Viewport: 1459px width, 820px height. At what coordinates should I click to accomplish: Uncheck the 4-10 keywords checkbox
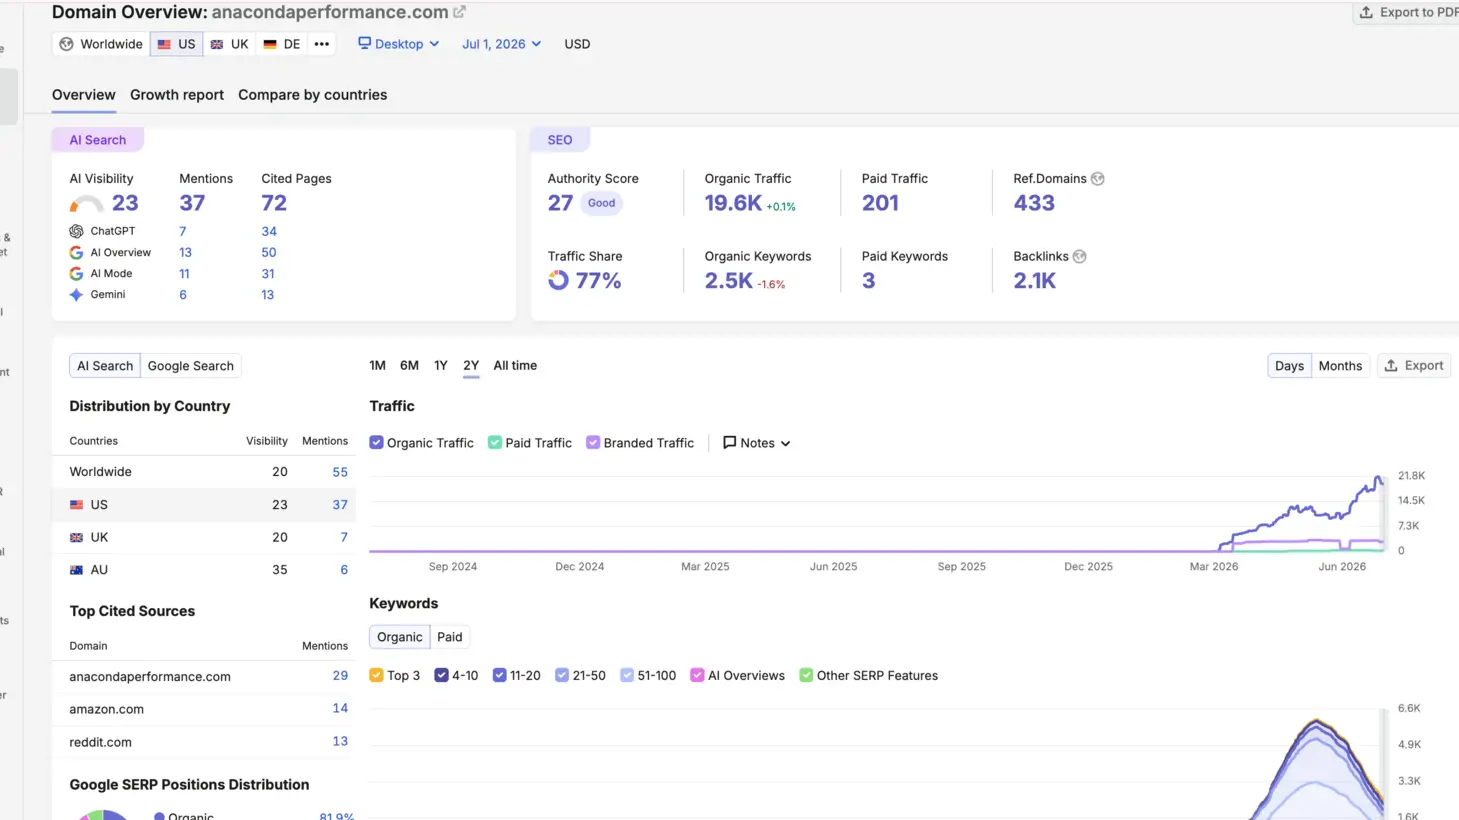(441, 676)
